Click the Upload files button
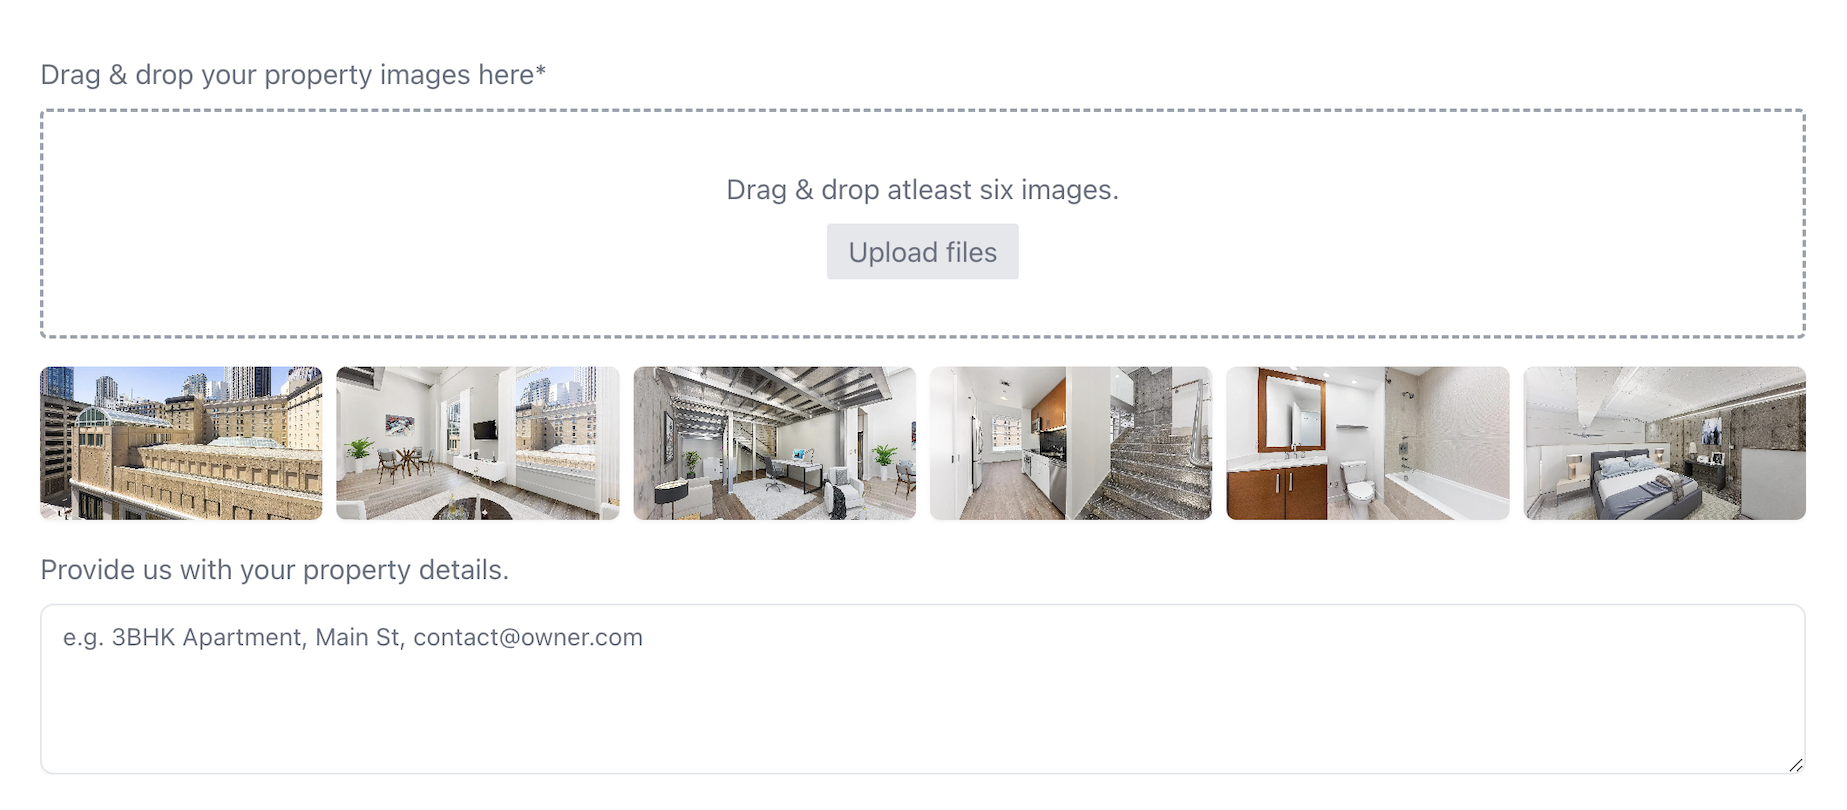This screenshot has height=810, width=1847. coord(922,252)
